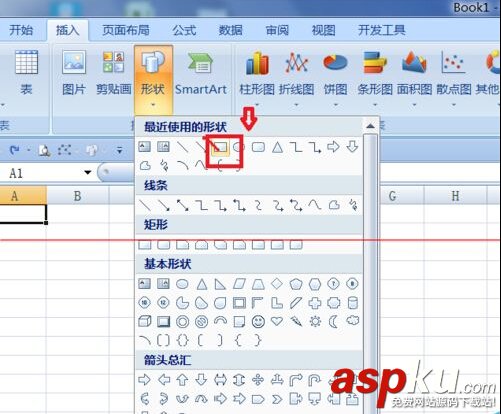Select the Chevron shape in block arrows

[277, 398]
